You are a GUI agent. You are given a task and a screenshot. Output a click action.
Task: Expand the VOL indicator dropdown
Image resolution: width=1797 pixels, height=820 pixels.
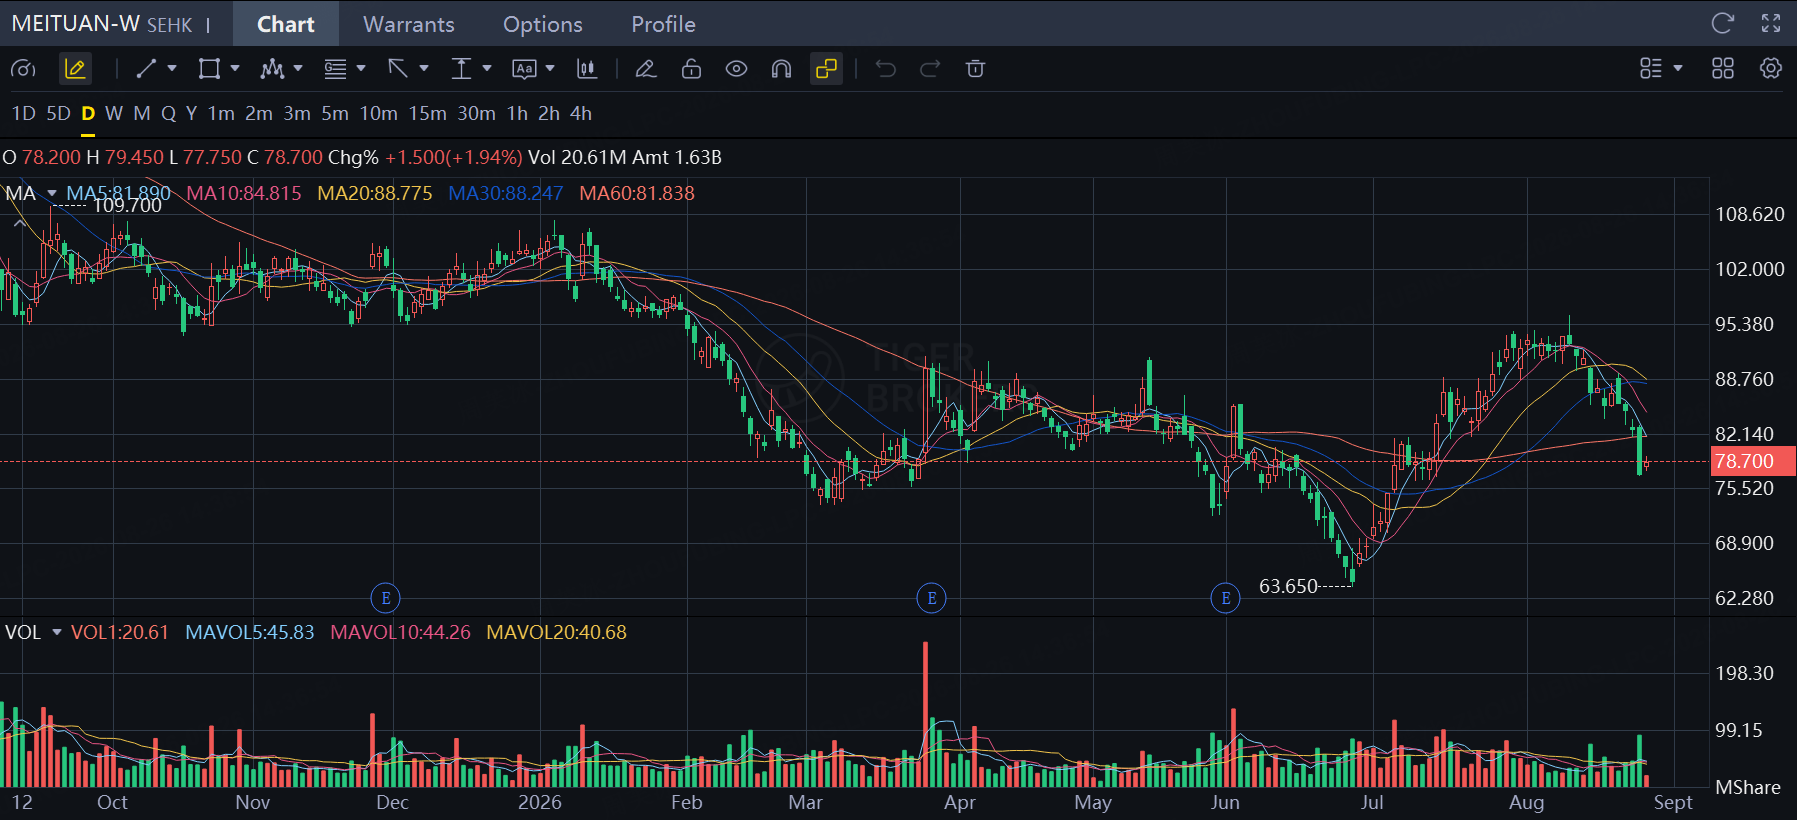click(x=56, y=632)
